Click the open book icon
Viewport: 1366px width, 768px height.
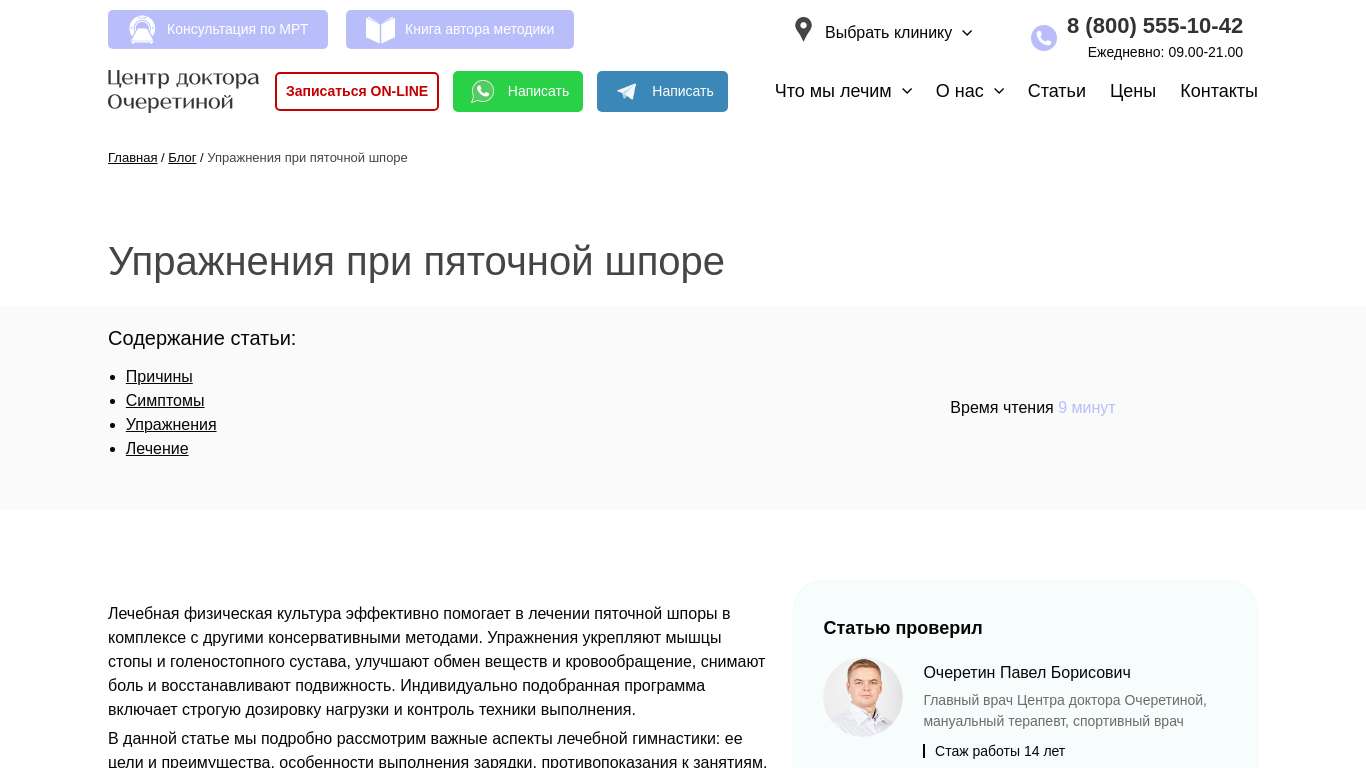(x=380, y=30)
